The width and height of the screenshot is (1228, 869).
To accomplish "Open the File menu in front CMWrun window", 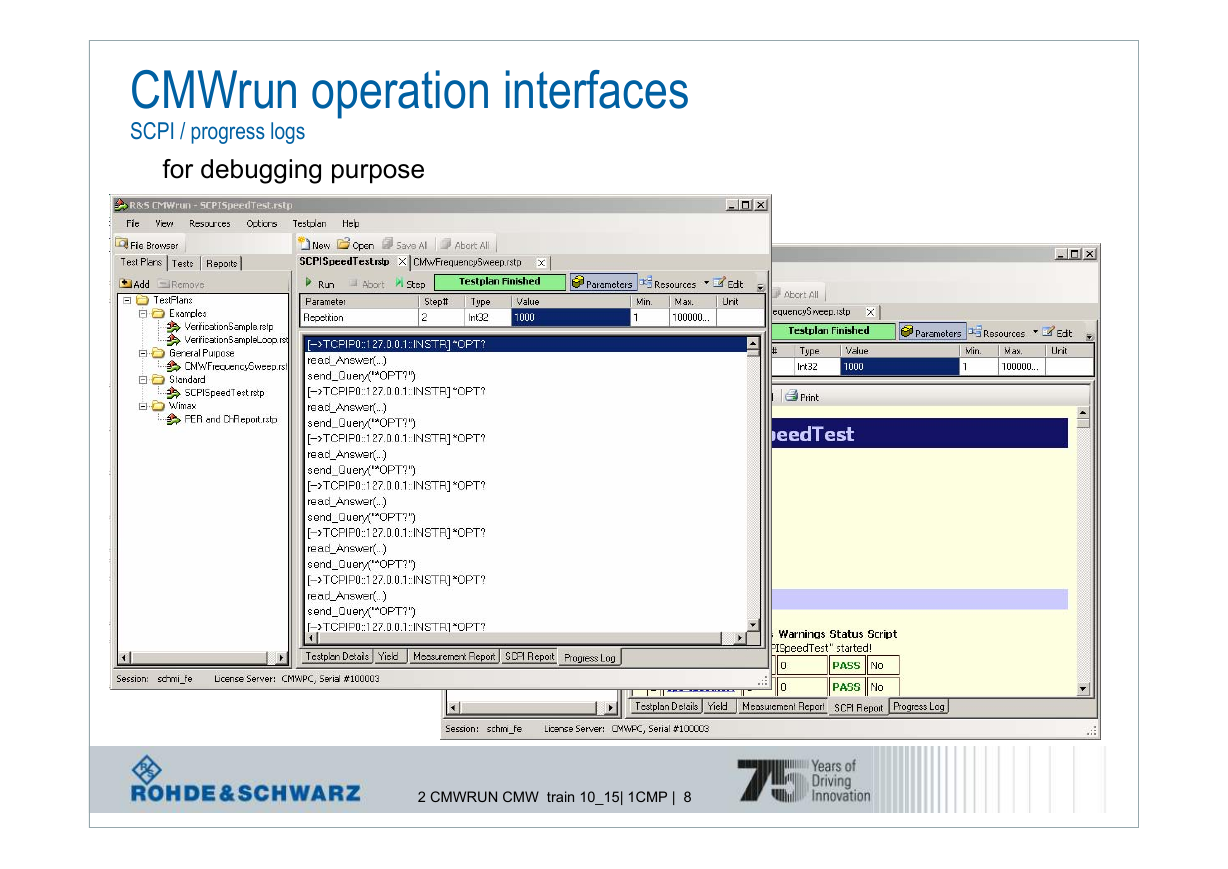I will coord(132,223).
